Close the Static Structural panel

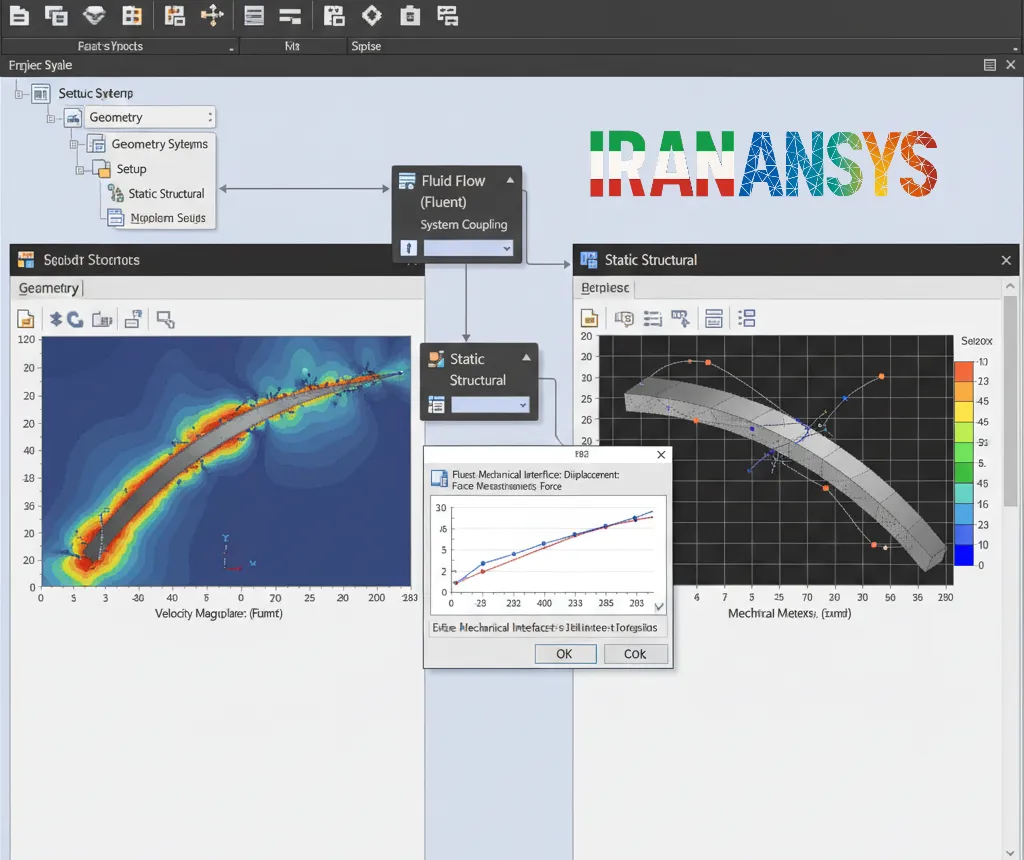coord(1006,260)
